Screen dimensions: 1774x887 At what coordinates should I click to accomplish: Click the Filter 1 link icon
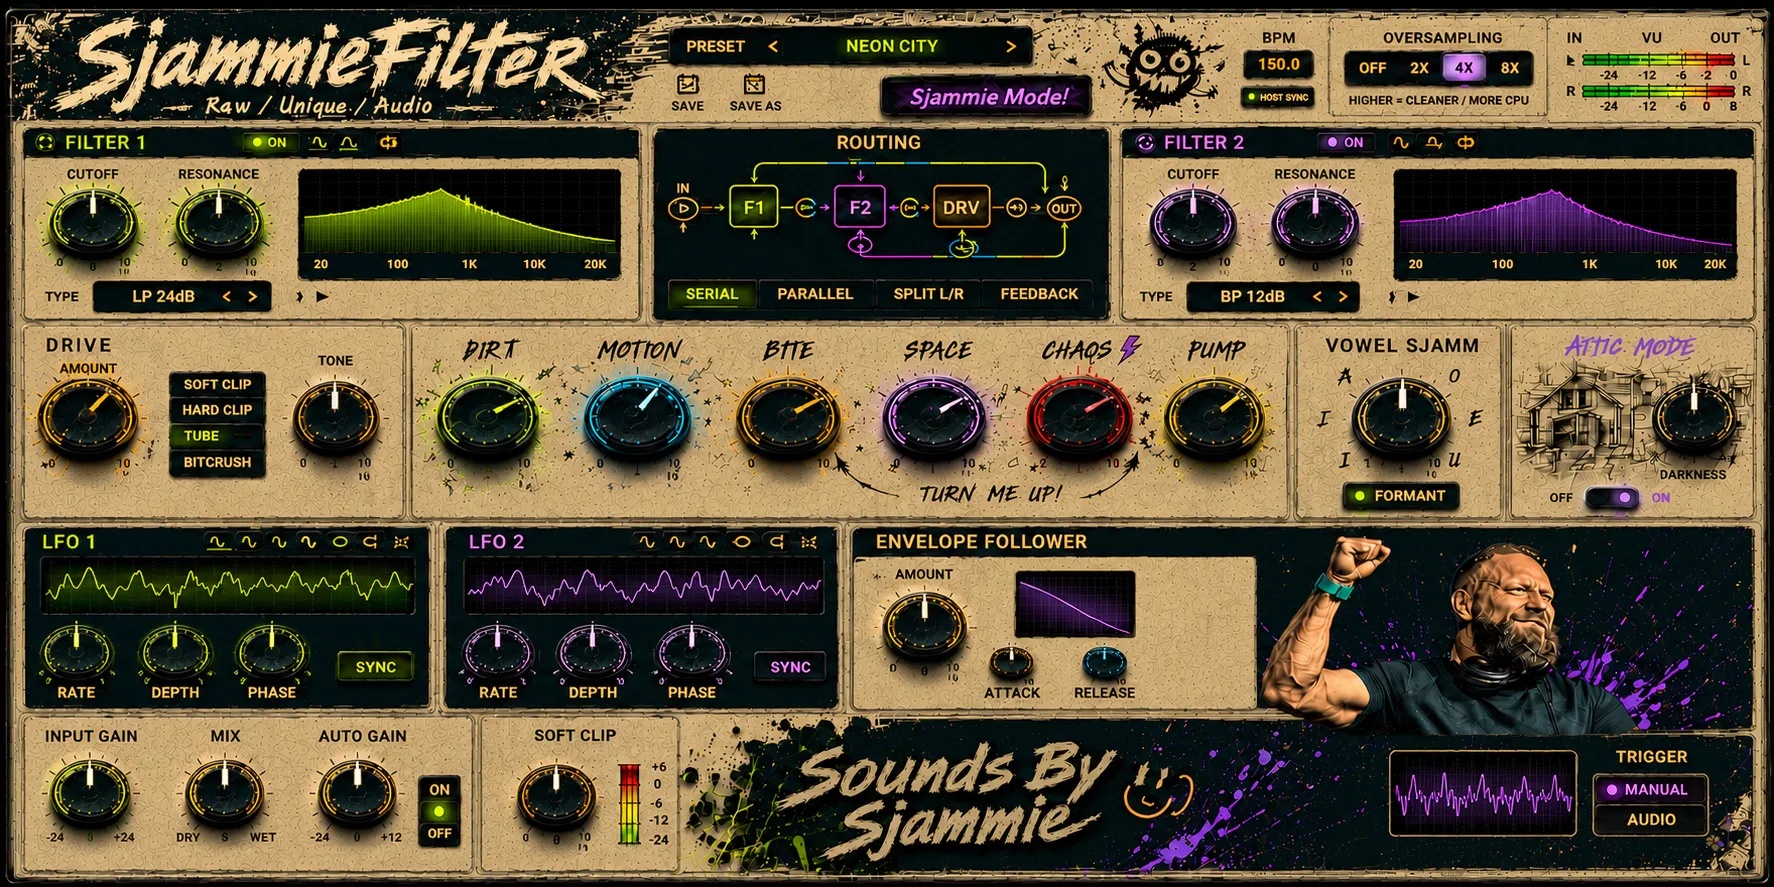pos(388,143)
